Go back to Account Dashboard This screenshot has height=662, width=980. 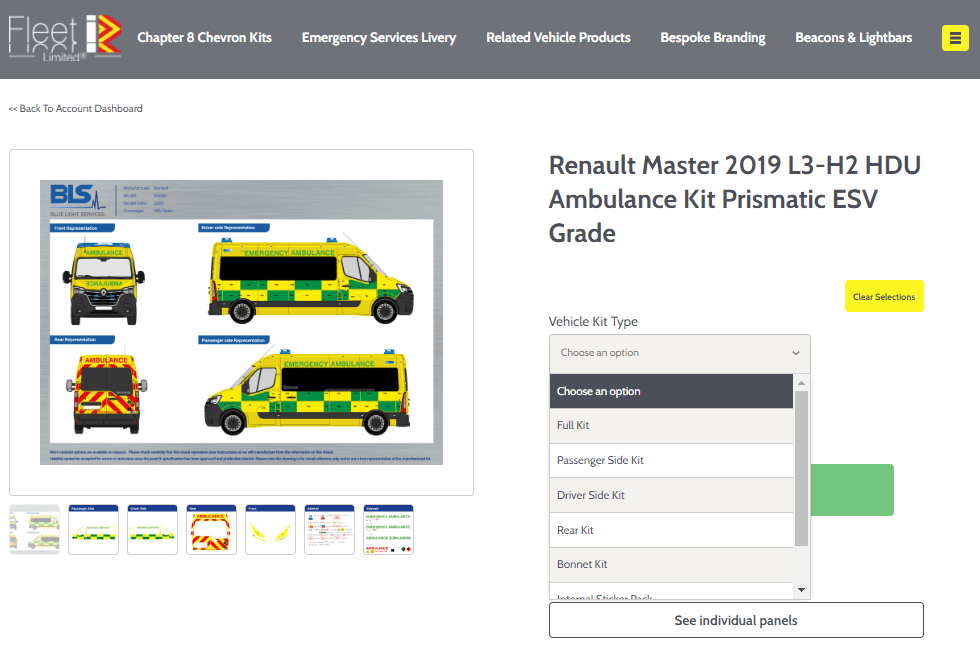pos(76,109)
